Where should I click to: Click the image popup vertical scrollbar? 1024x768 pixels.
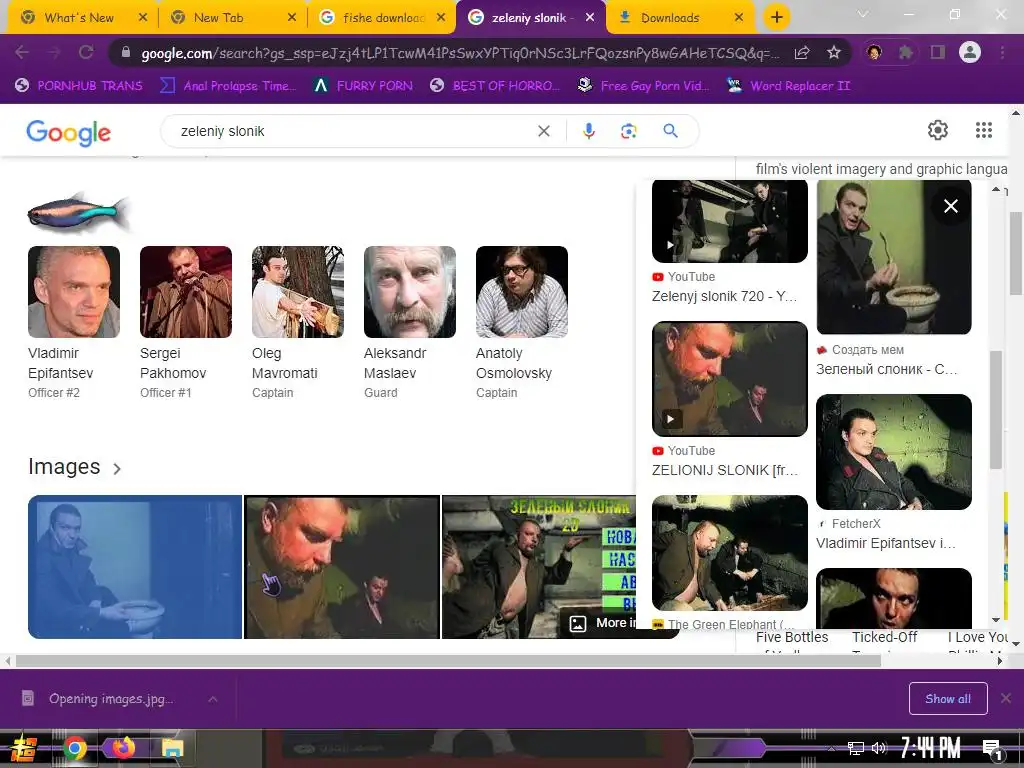click(x=995, y=409)
